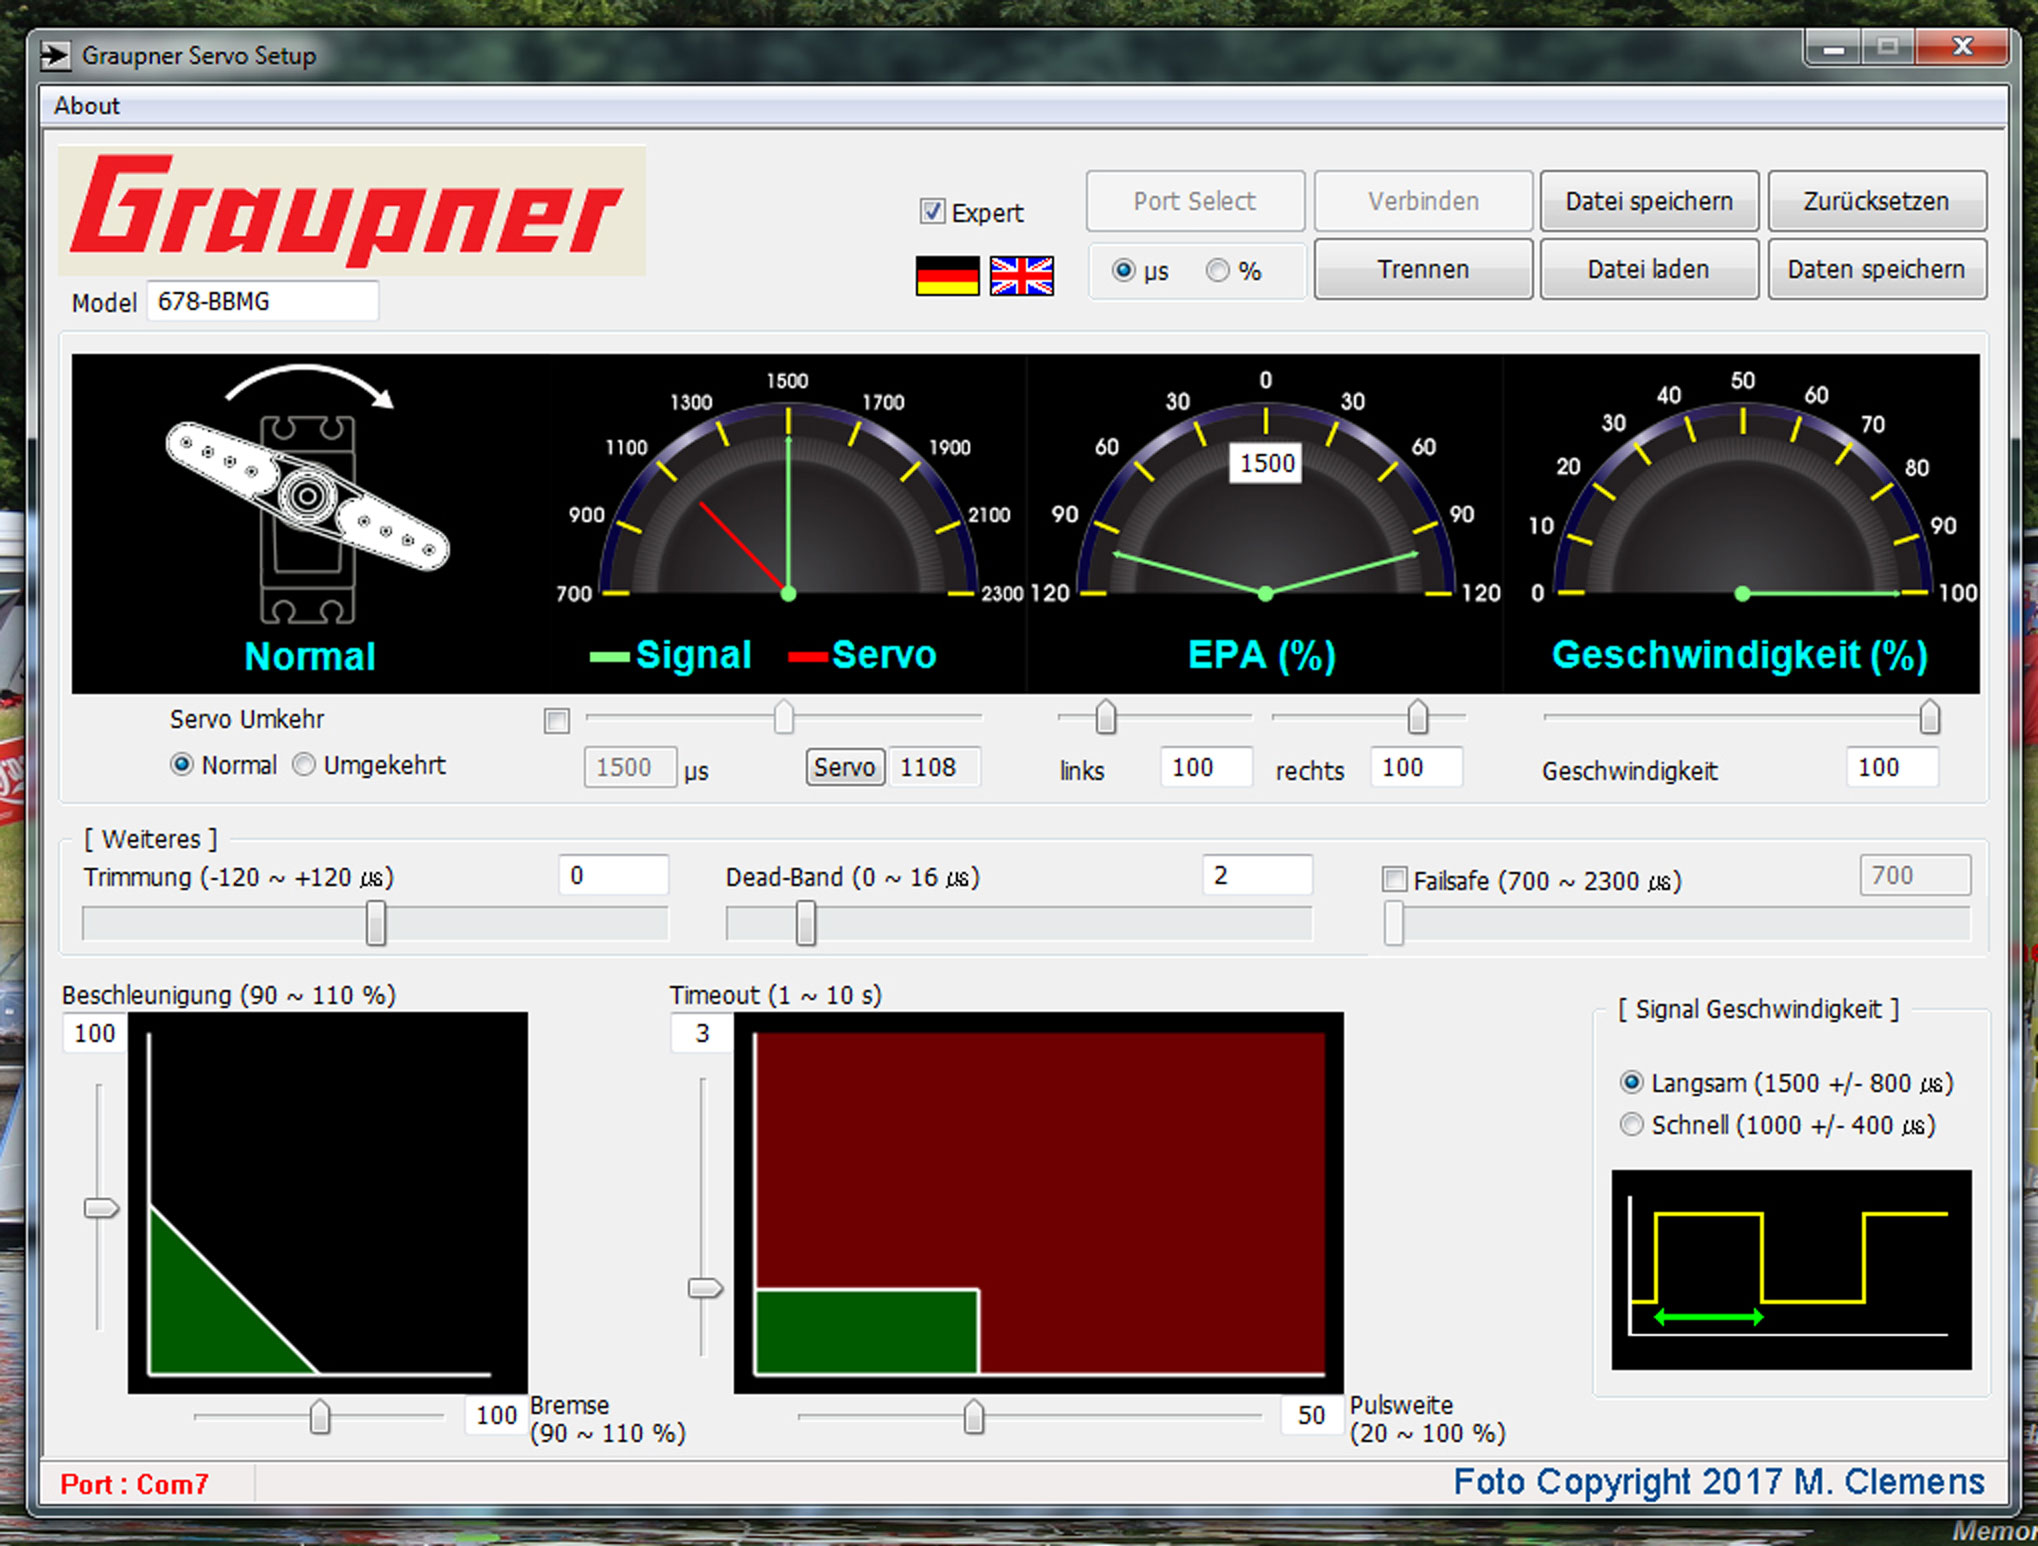Click the German flag language icon
This screenshot has width=2038, height=1546.
[x=946, y=276]
